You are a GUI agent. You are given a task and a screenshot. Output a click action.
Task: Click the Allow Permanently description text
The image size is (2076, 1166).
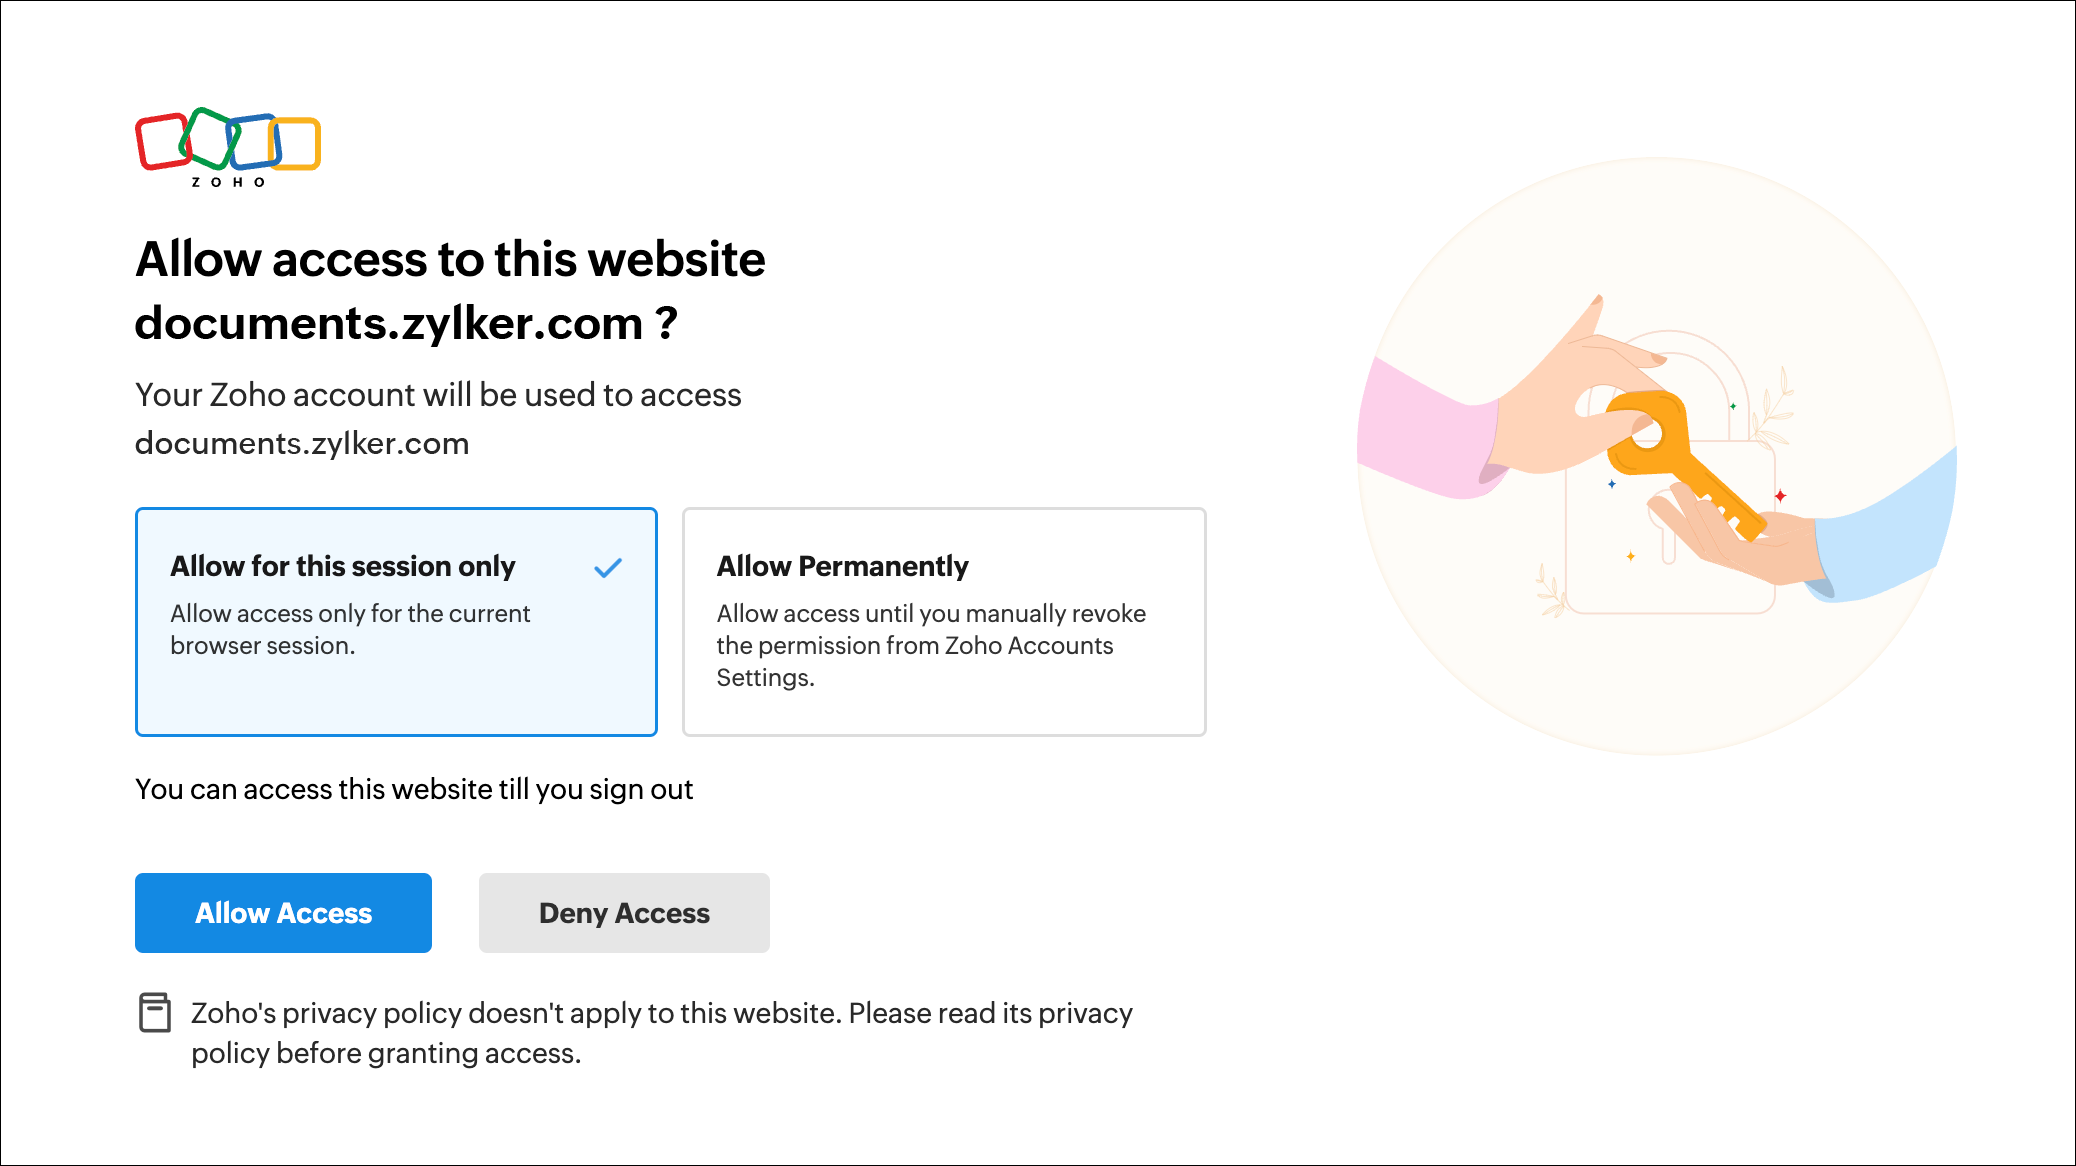(931, 645)
